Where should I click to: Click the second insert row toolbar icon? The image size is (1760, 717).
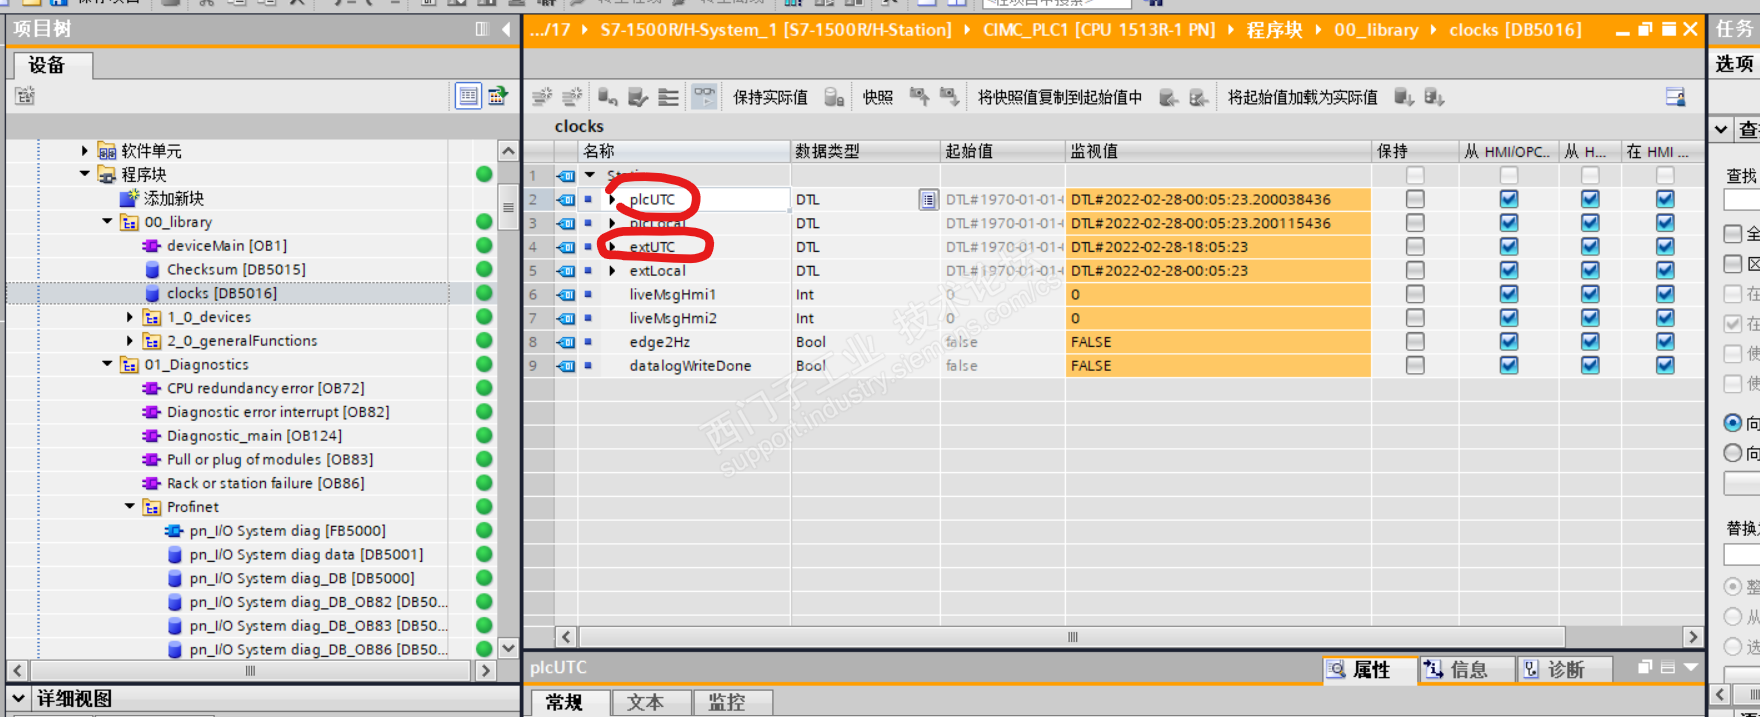[x=572, y=97]
